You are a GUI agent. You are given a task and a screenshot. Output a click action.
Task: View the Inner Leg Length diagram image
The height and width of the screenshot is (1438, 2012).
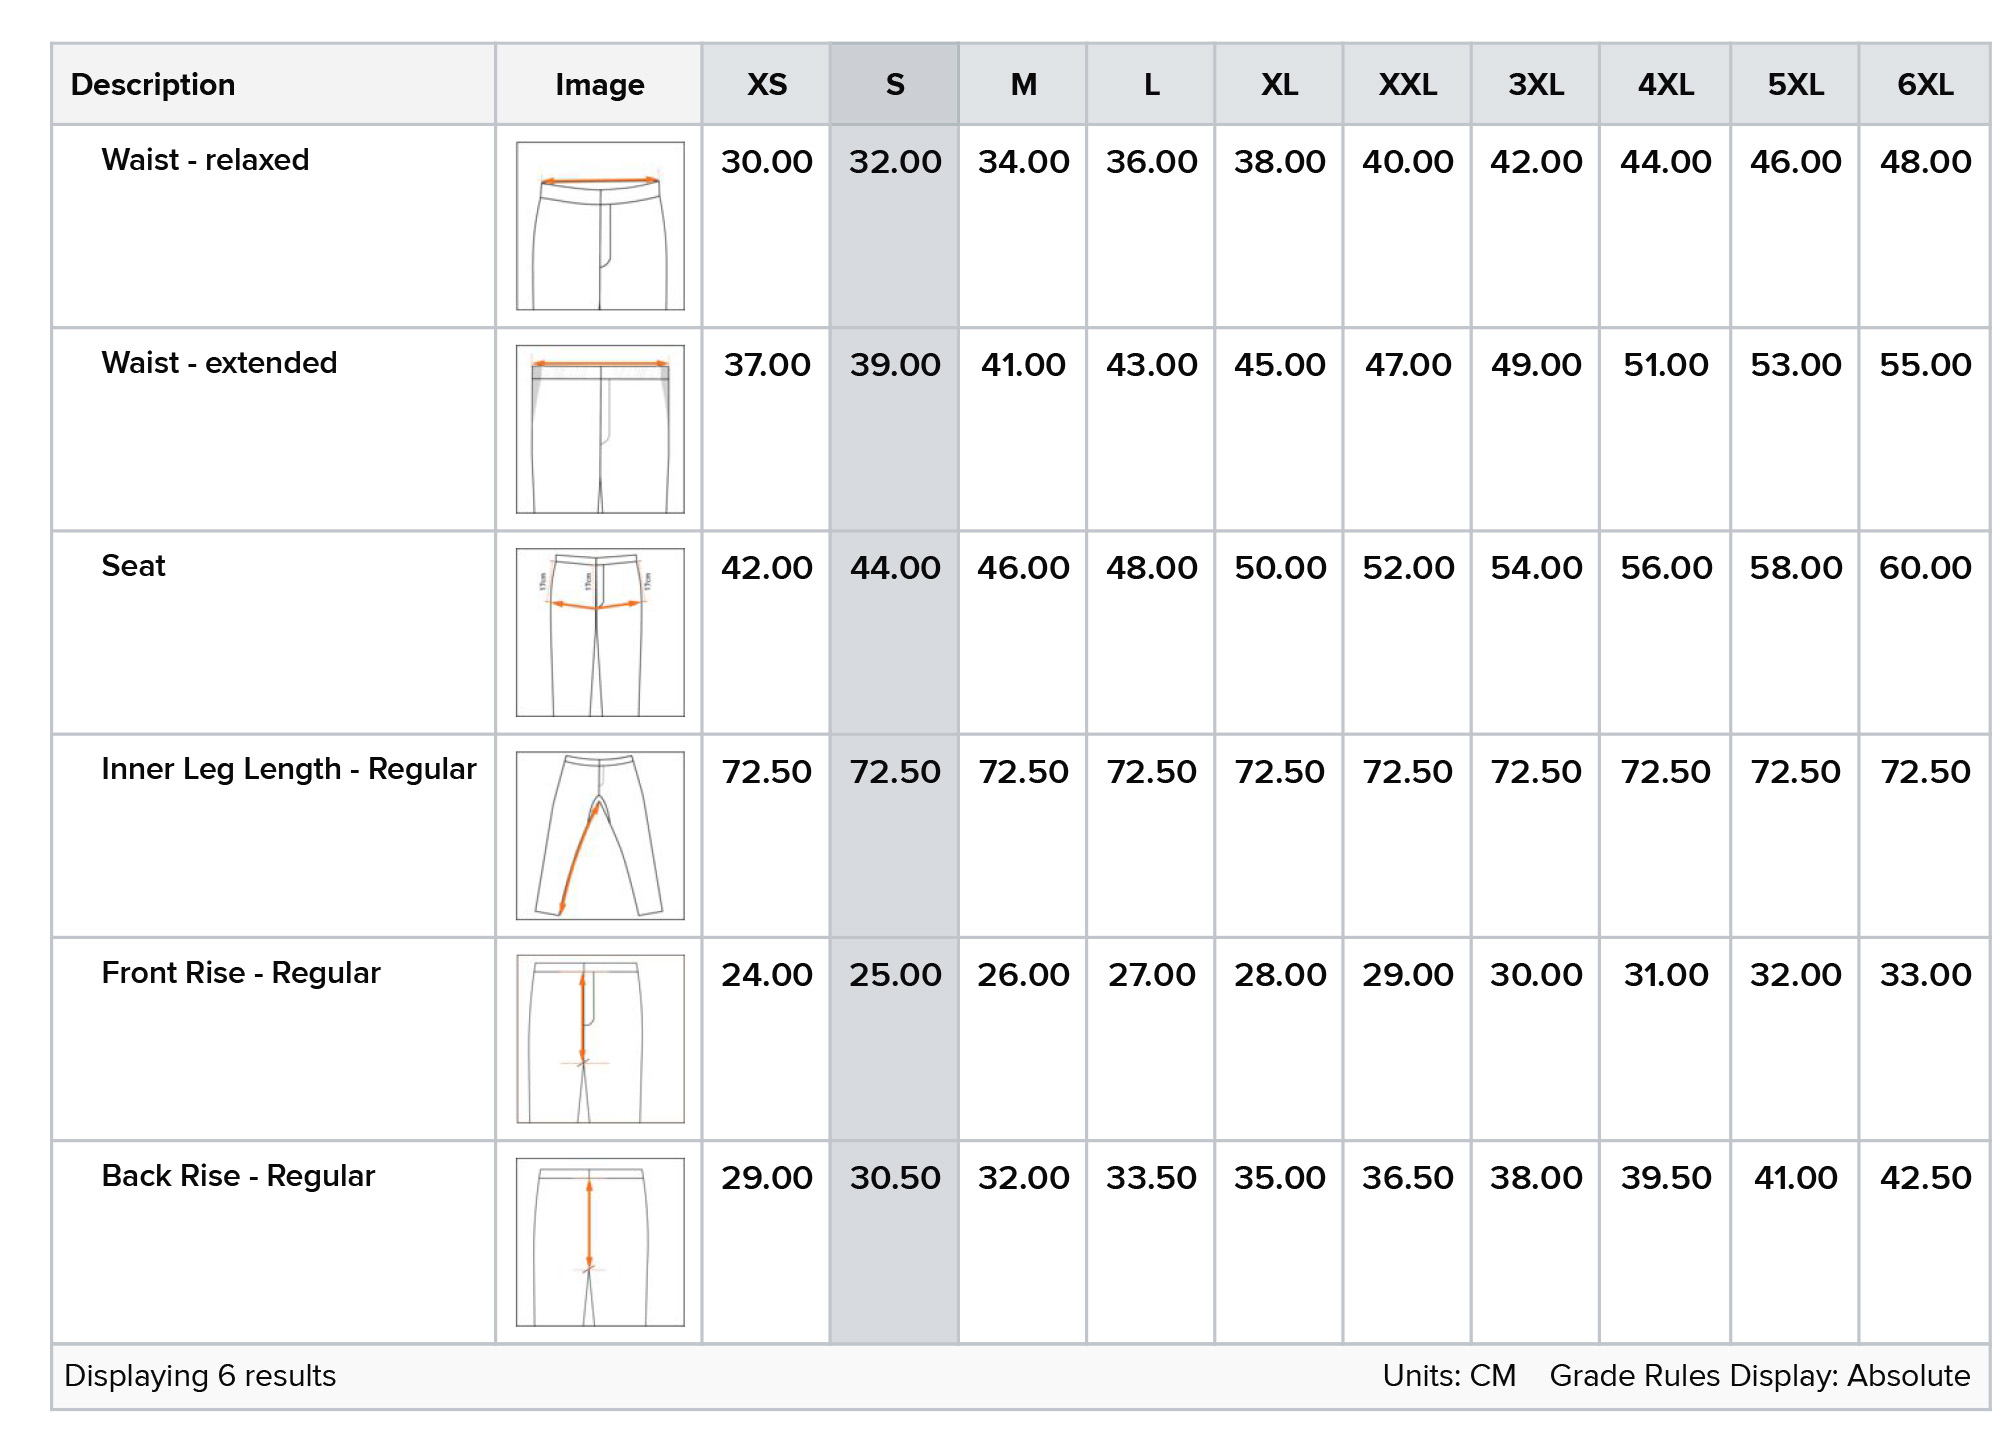(600, 835)
